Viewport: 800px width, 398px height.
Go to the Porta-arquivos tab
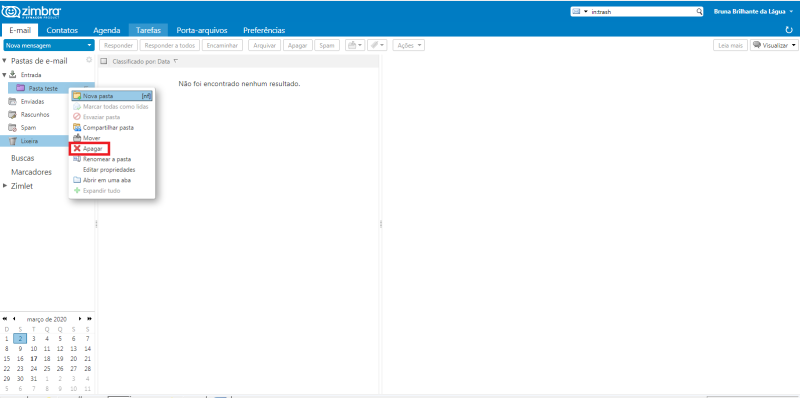(202, 30)
